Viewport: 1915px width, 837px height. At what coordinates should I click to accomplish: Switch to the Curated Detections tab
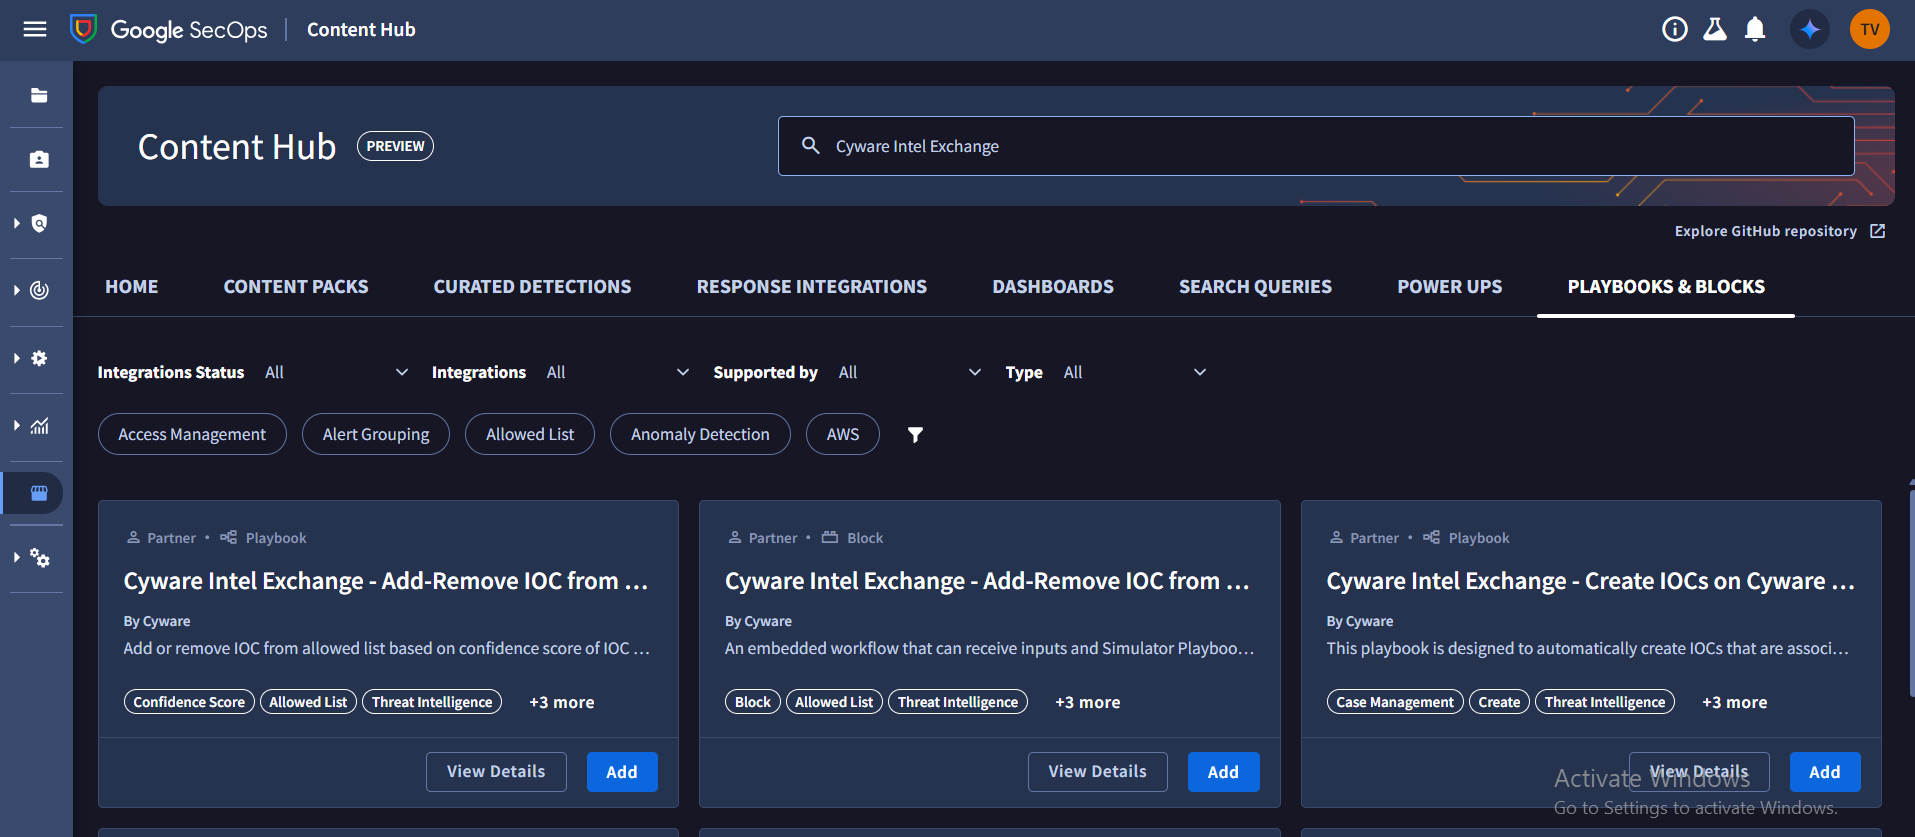click(x=532, y=287)
